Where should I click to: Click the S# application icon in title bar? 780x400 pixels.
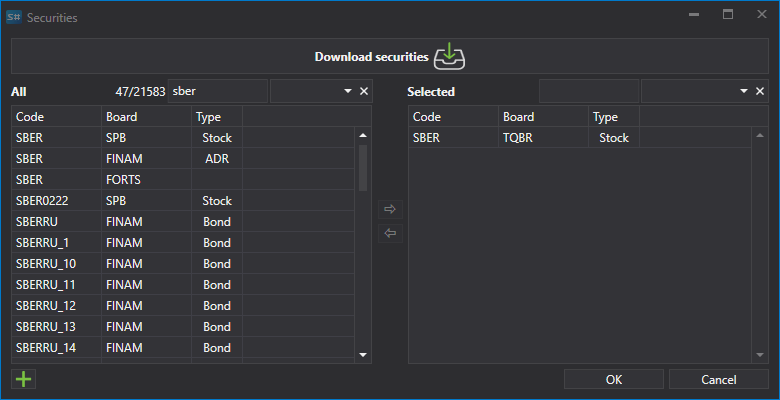pos(14,17)
